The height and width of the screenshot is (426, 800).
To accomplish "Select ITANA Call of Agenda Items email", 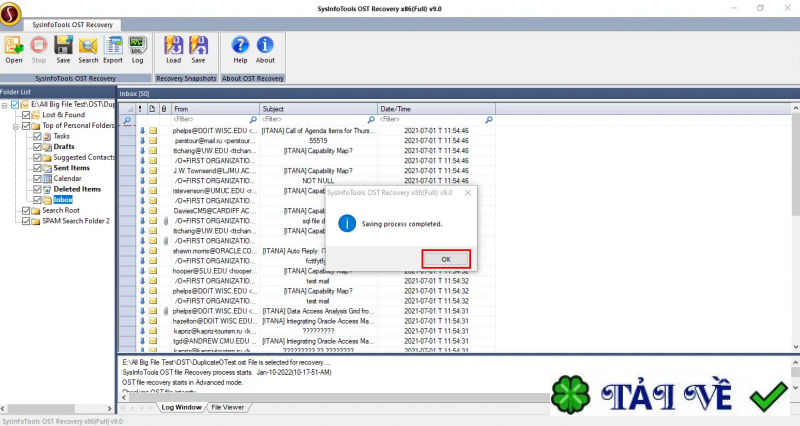I will click(307, 131).
